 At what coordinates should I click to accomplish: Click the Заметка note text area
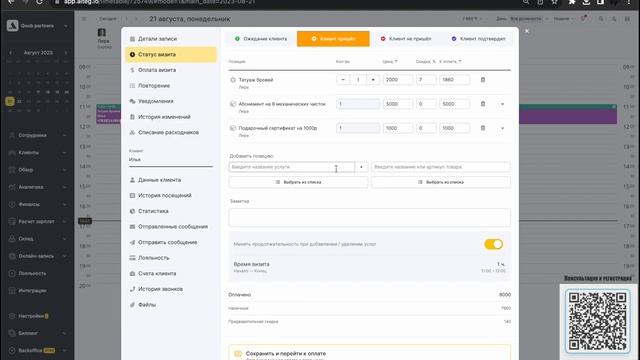[x=369, y=217]
